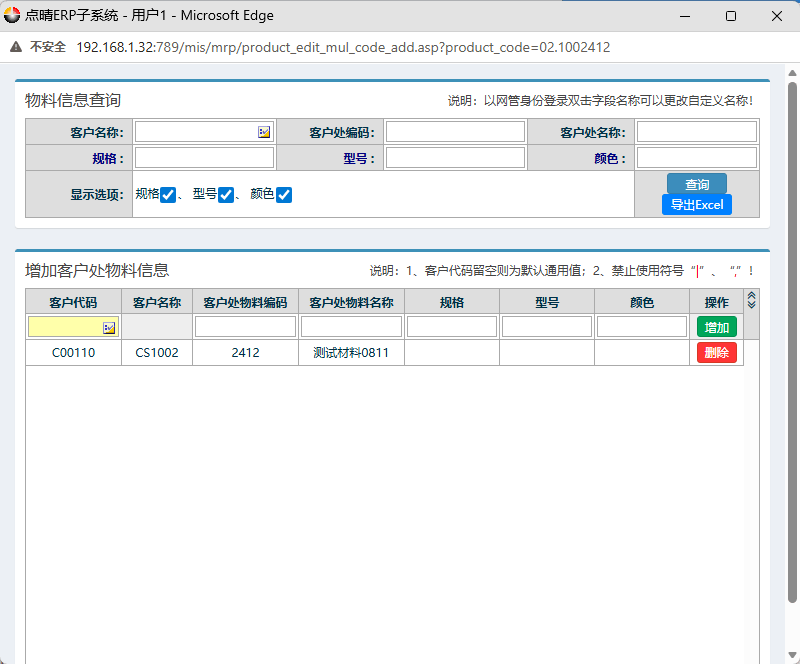
Task: Click the 规格 input in the add row
Action: [452, 327]
